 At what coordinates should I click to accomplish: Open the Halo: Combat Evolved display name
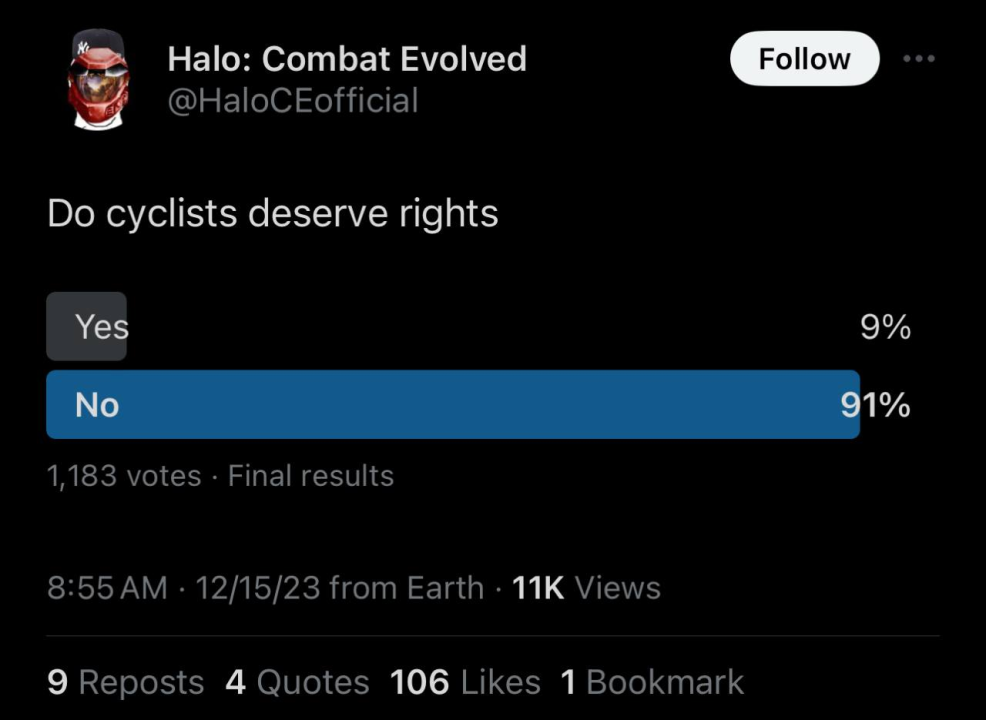pos(346,59)
